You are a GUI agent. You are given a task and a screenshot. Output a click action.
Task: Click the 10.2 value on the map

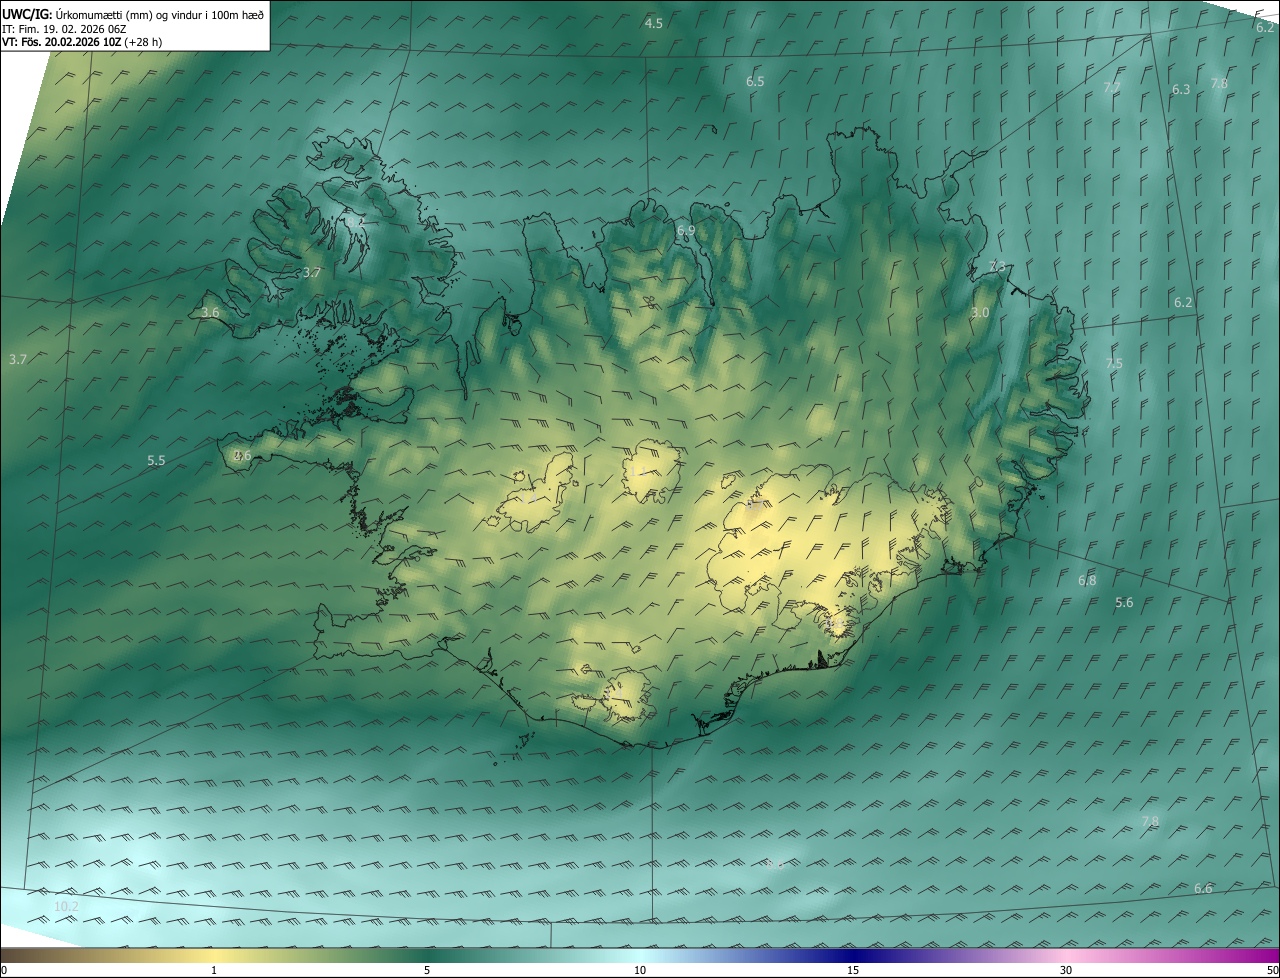click(x=66, y=907)
